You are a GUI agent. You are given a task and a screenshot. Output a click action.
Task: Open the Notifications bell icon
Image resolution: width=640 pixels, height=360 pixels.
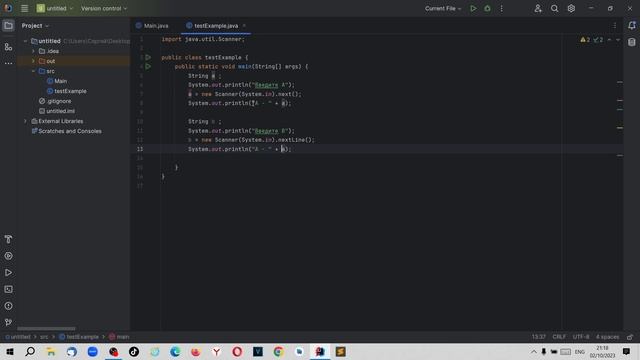[632, 26]
